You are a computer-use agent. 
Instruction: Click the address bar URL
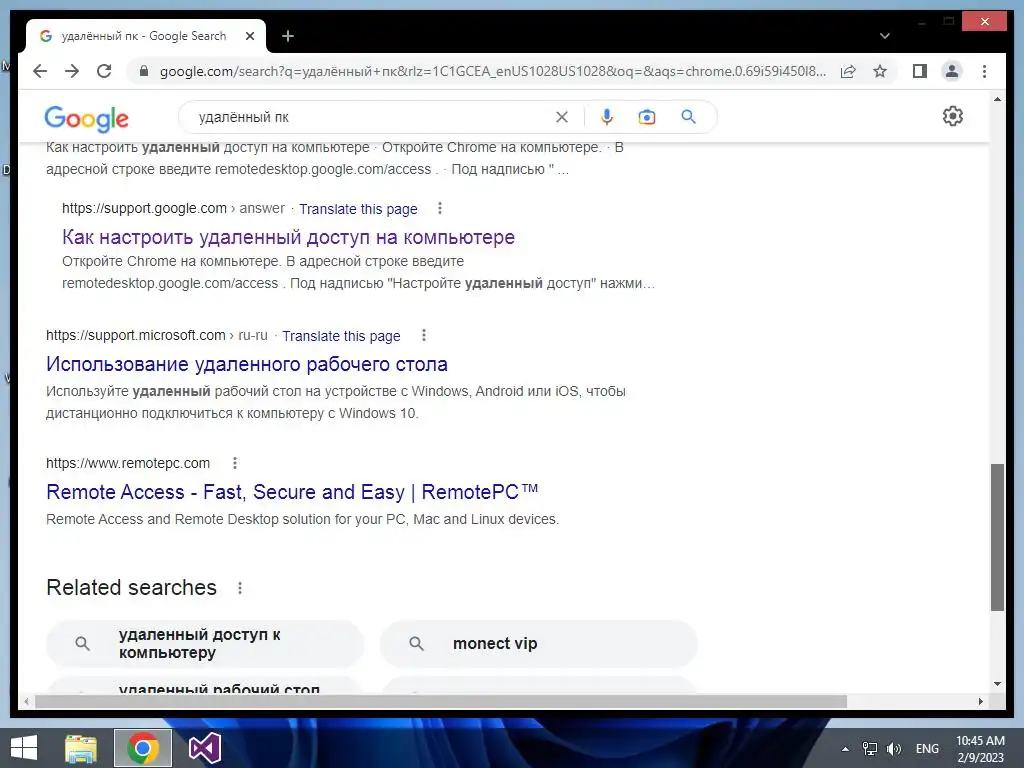click(x=492, y=71)
